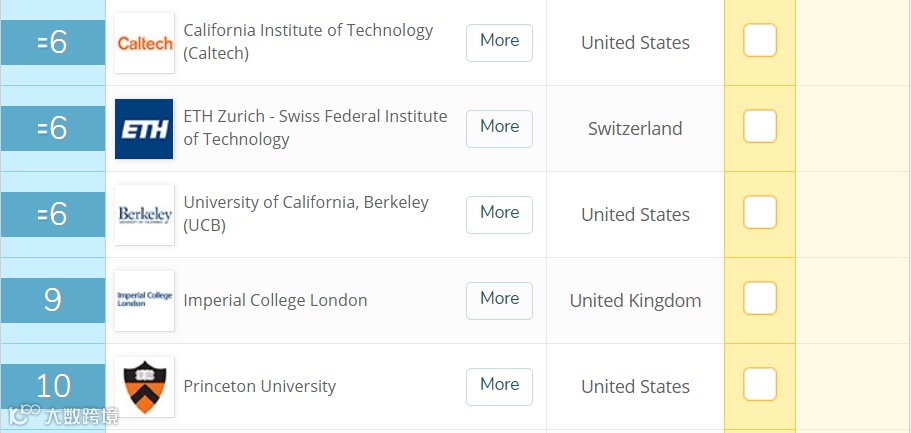Click the Imperial College London name
Image resolution: width=911 pixels, height=433 pixels.
(275, 300)
